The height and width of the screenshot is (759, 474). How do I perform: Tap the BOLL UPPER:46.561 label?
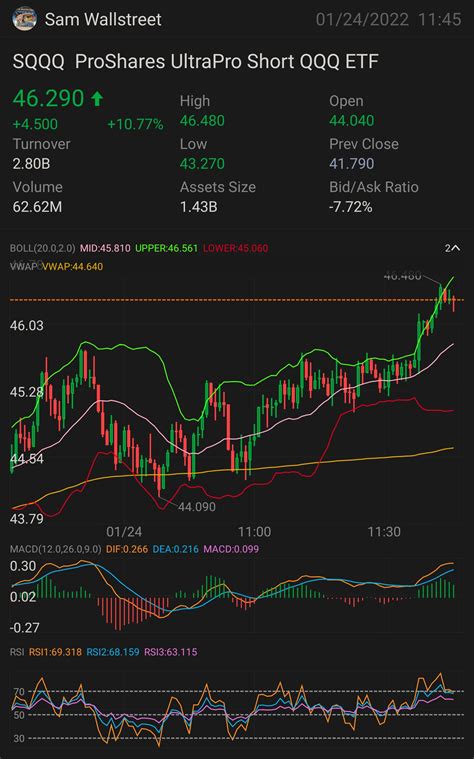(167, 248)
